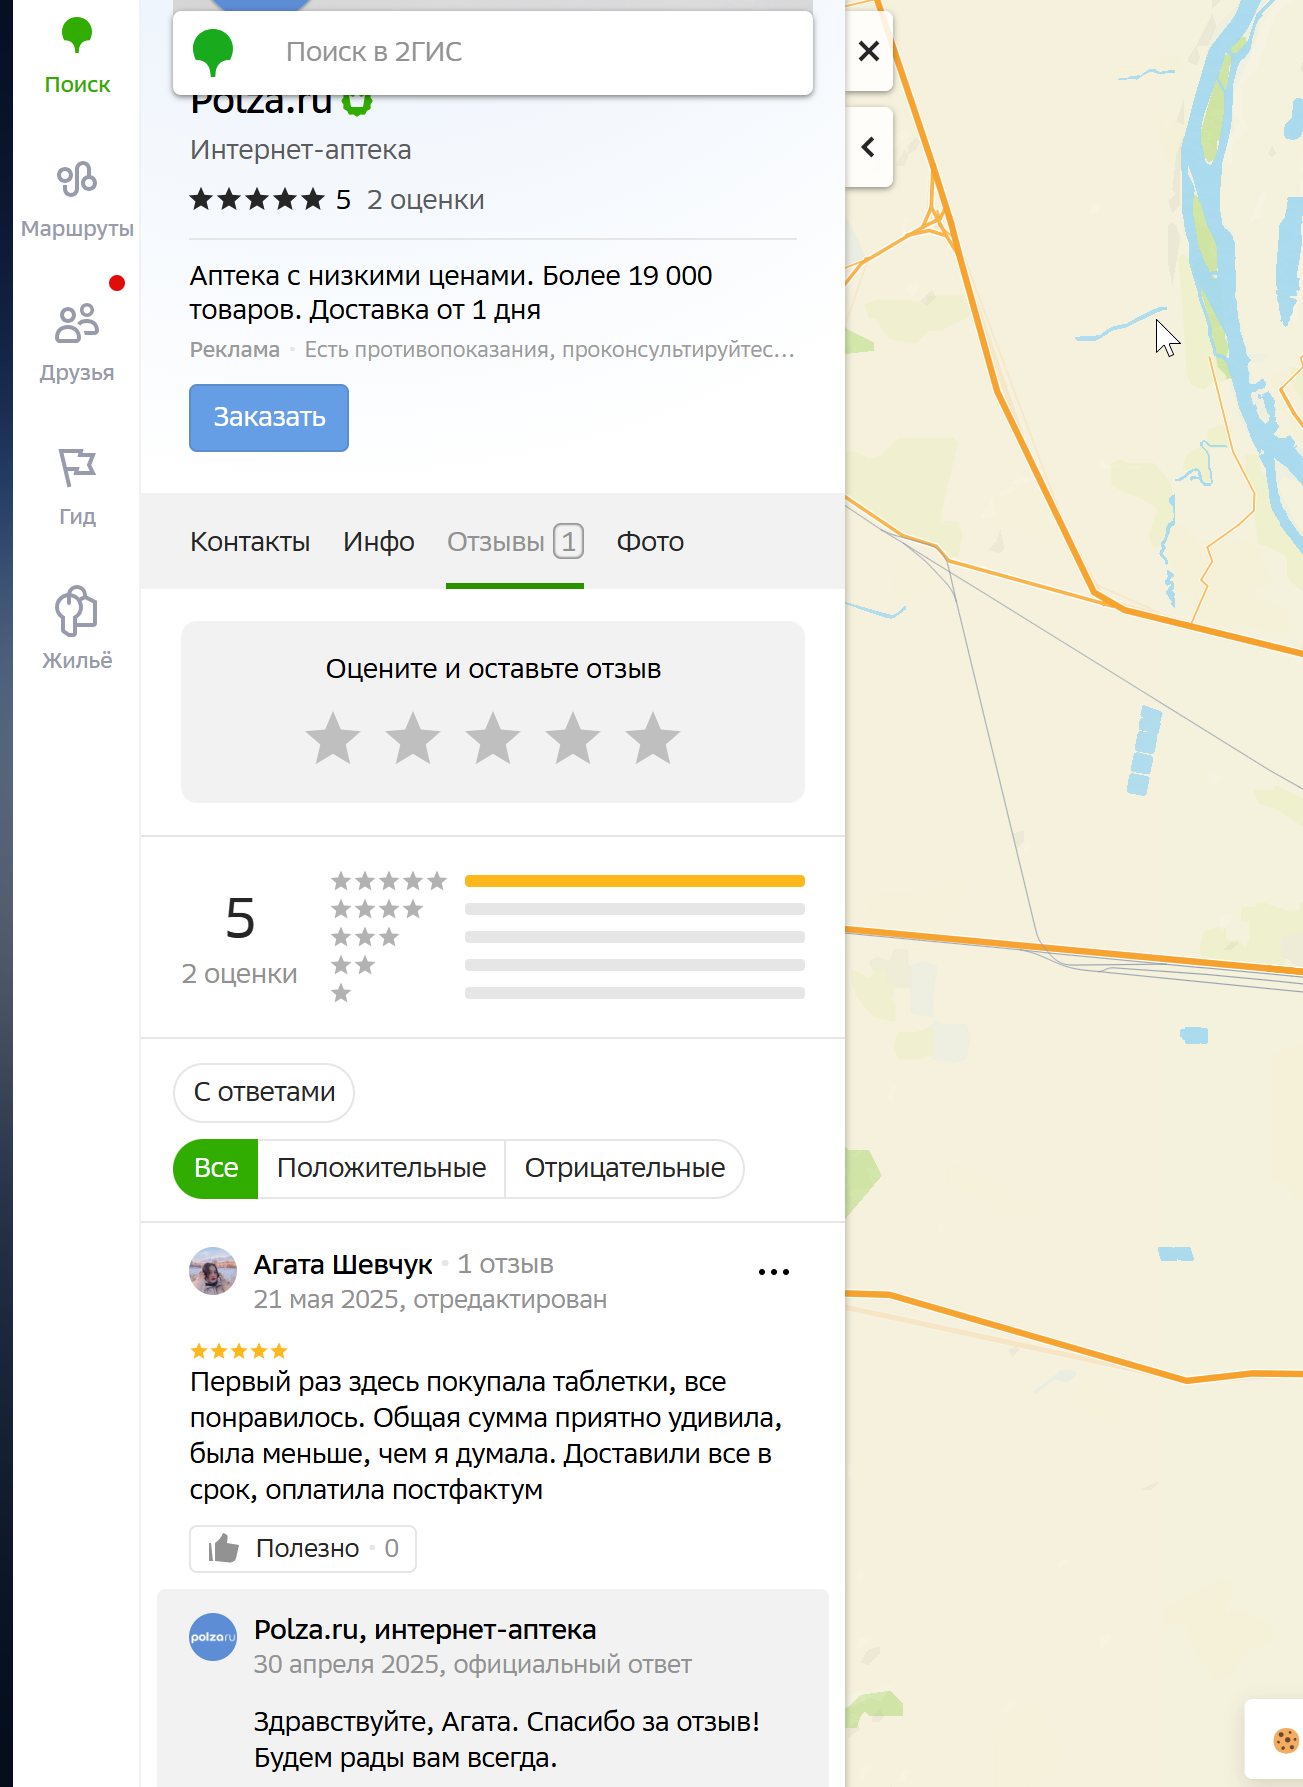The image size is (1303, 1787).
Task: Open Агата Шевчук profile avatar
Action: (213, 1271)
